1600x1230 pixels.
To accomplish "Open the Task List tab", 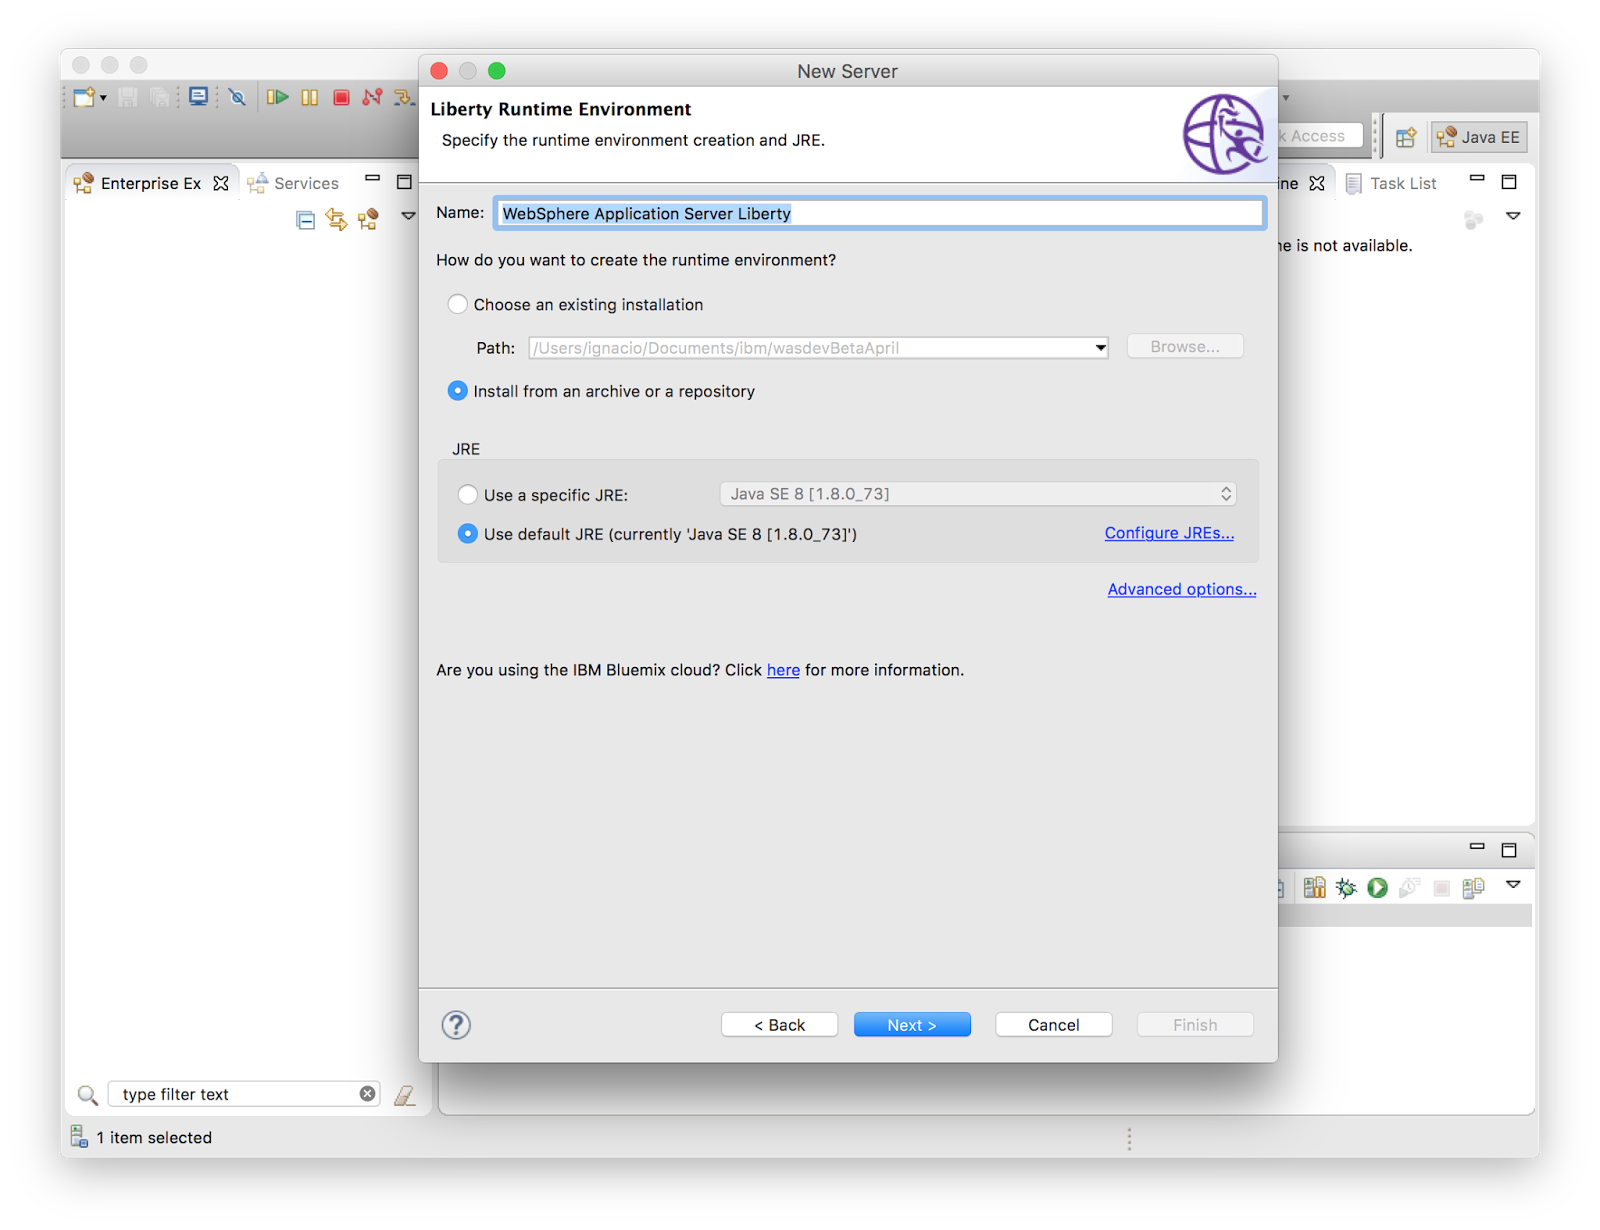I will (1402, 183).
